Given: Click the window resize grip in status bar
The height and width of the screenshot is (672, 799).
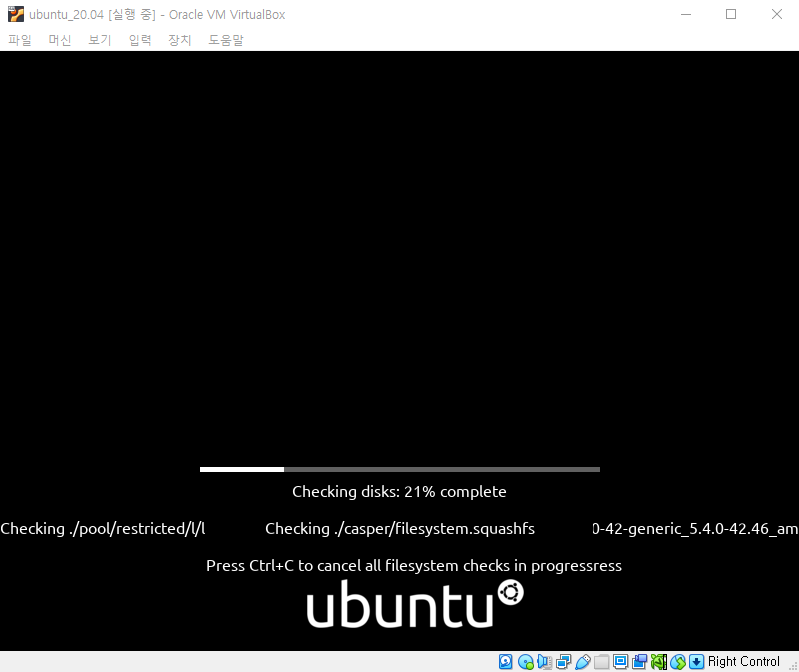Looking at the screenshot, I should pos(793,666).
